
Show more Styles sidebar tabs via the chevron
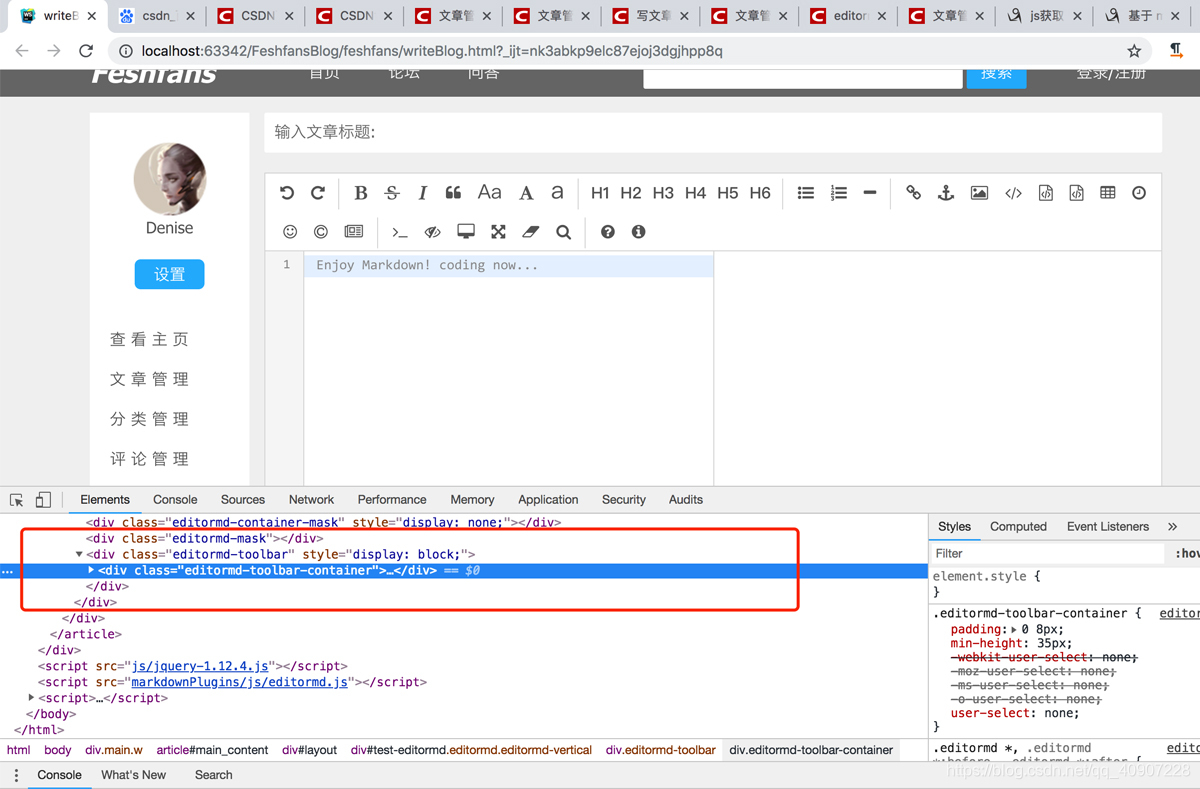pyautogui.click(x=1172, y=527)
